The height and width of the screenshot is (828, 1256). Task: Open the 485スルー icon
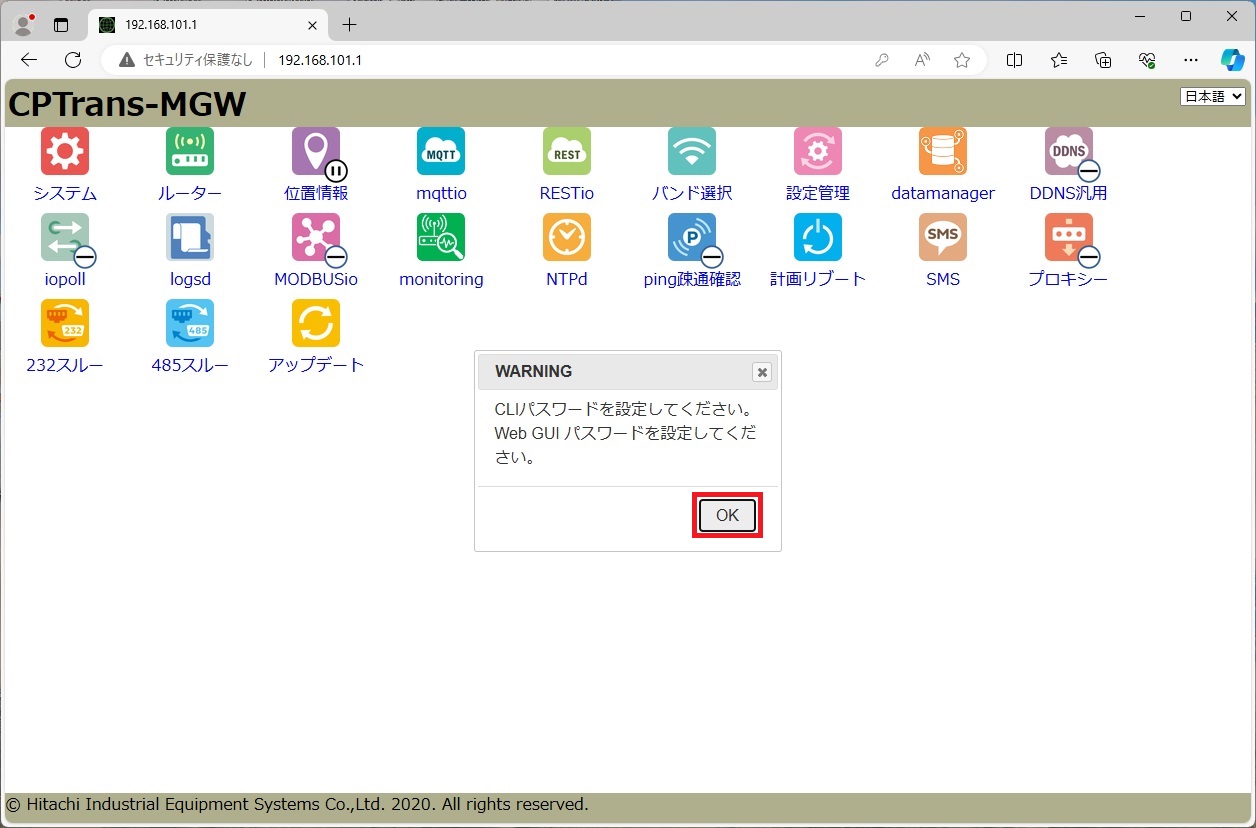[190, 324]
